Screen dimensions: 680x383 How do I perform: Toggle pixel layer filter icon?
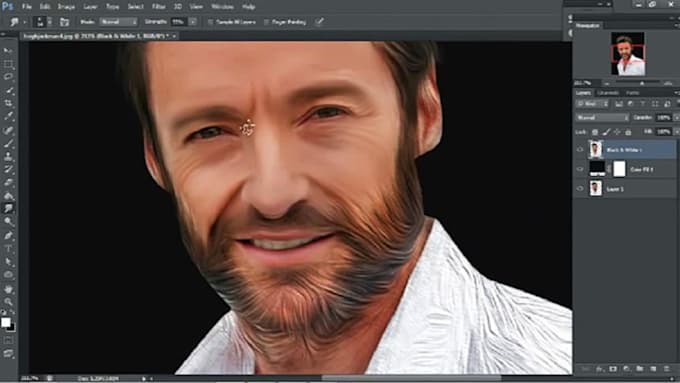(619, 104)
